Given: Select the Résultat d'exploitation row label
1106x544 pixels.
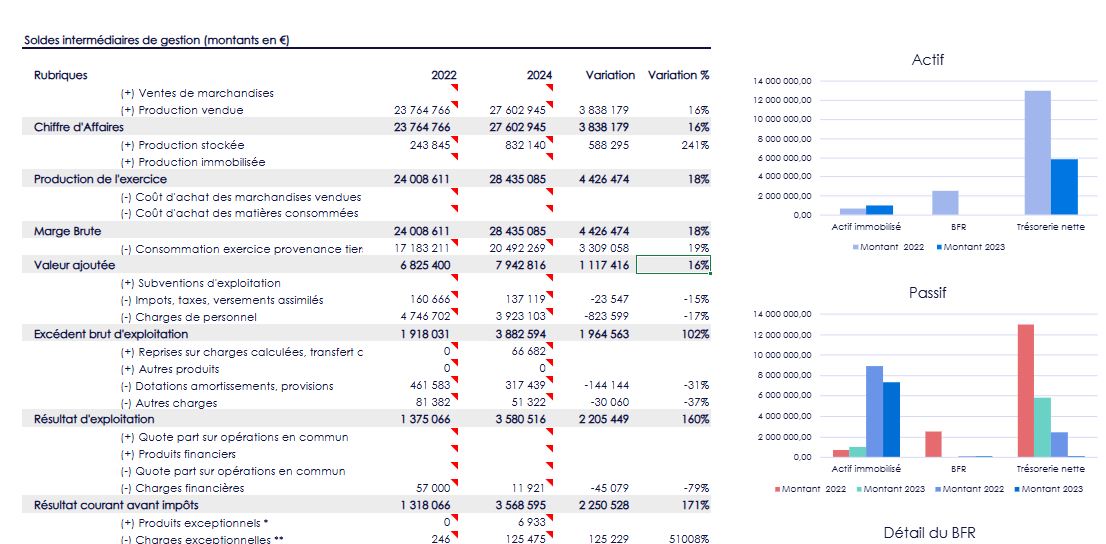Looking at the screenshot, I should tap(94, 419).
